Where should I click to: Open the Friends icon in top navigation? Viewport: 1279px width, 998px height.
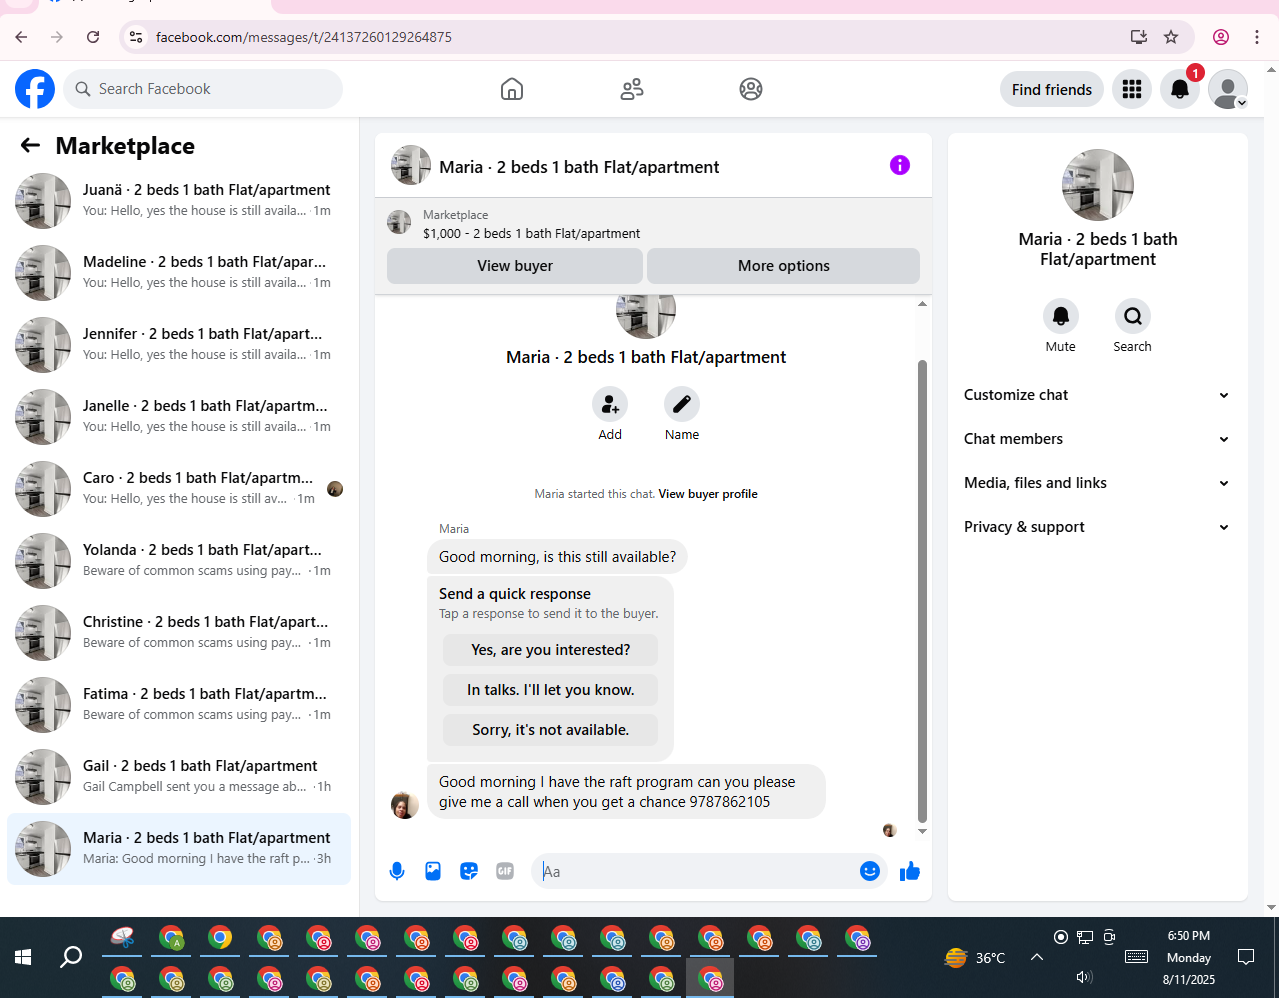(x=632, y=89)
